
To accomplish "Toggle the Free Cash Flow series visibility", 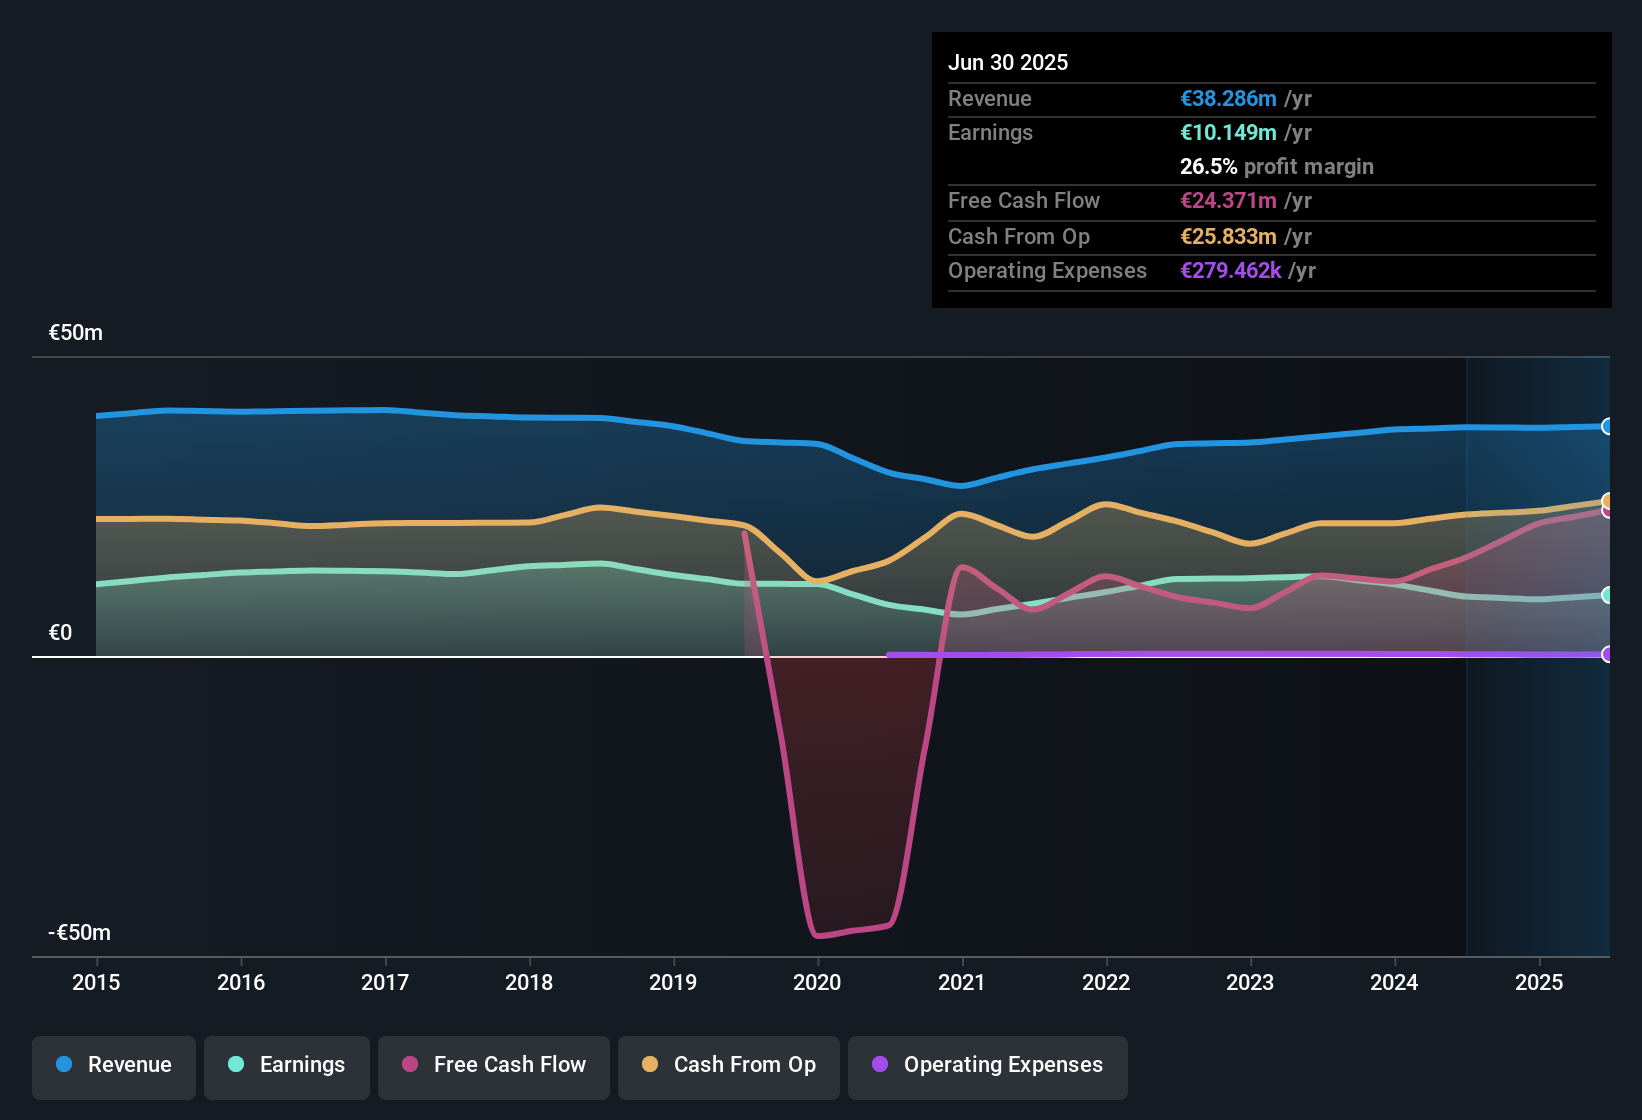I will 493,1066.
